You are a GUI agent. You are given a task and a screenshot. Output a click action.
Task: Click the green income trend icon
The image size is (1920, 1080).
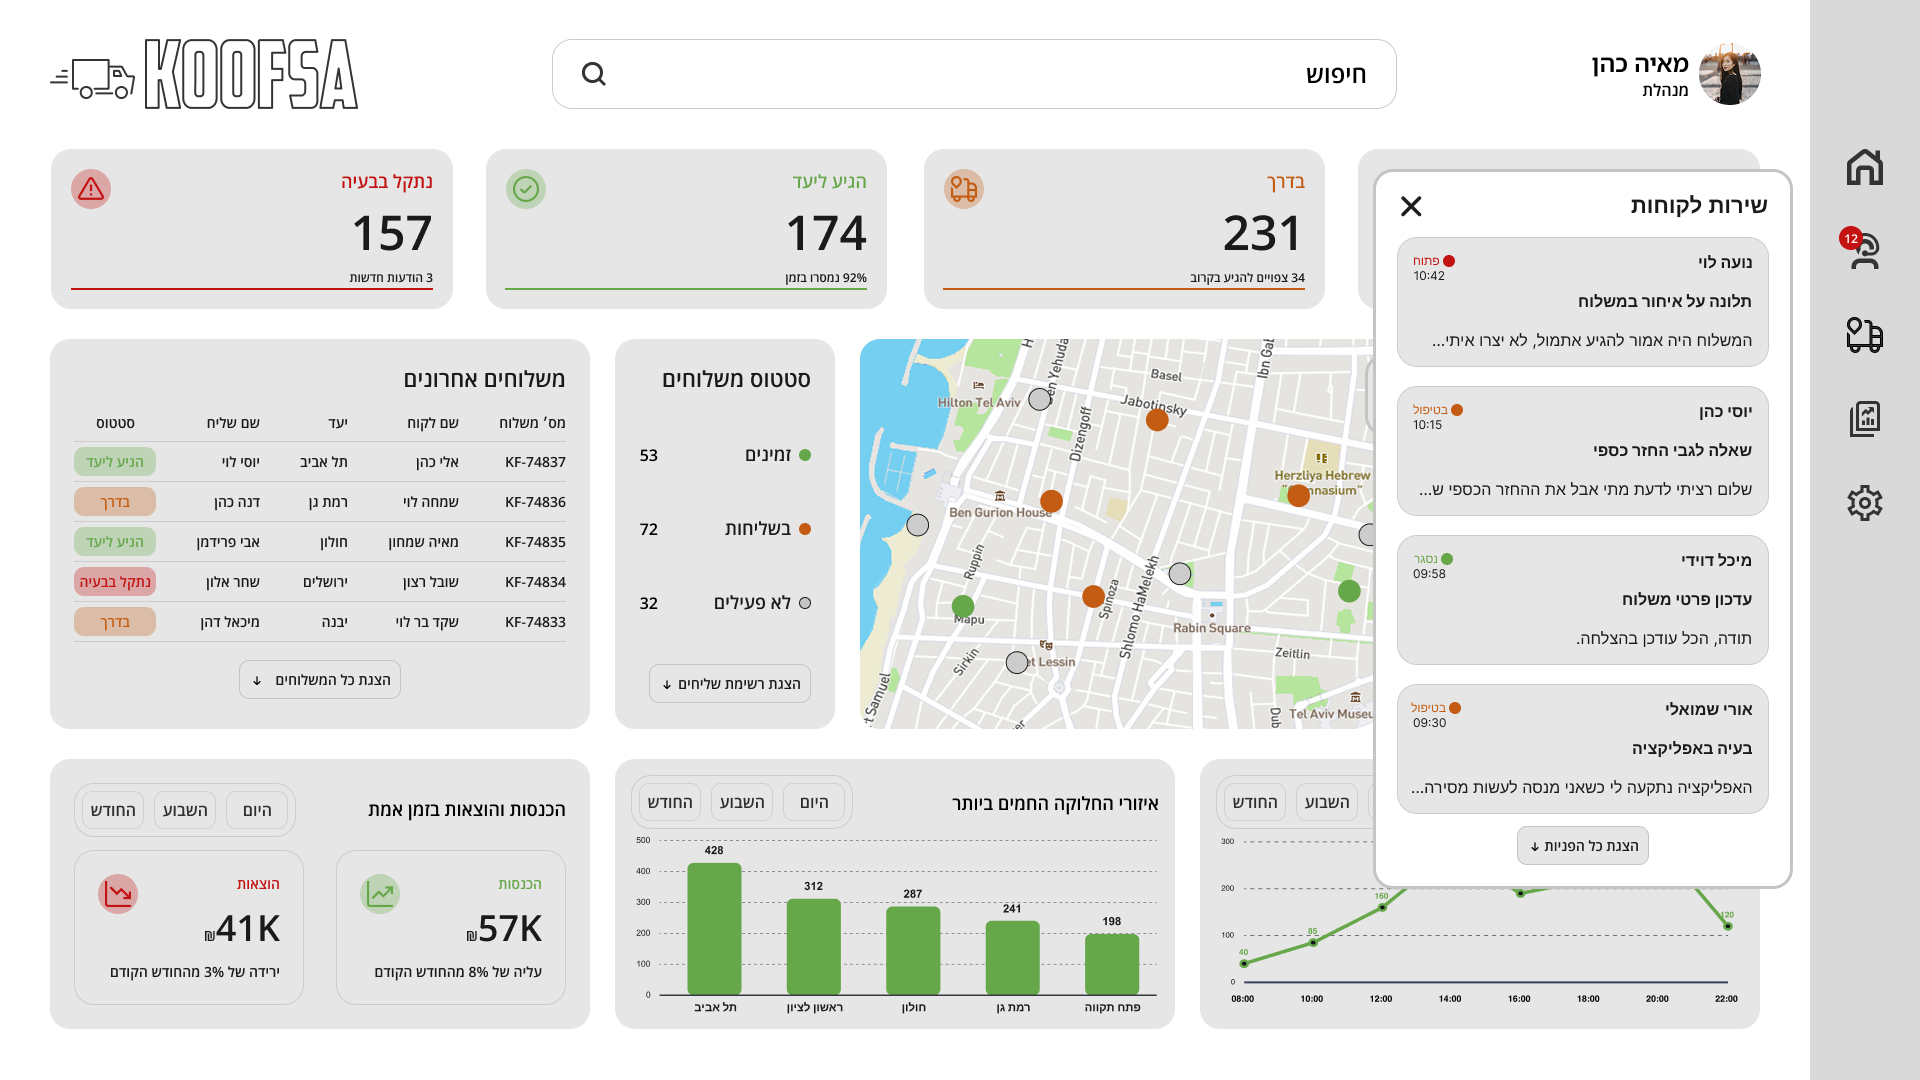[x=380, y=894]
